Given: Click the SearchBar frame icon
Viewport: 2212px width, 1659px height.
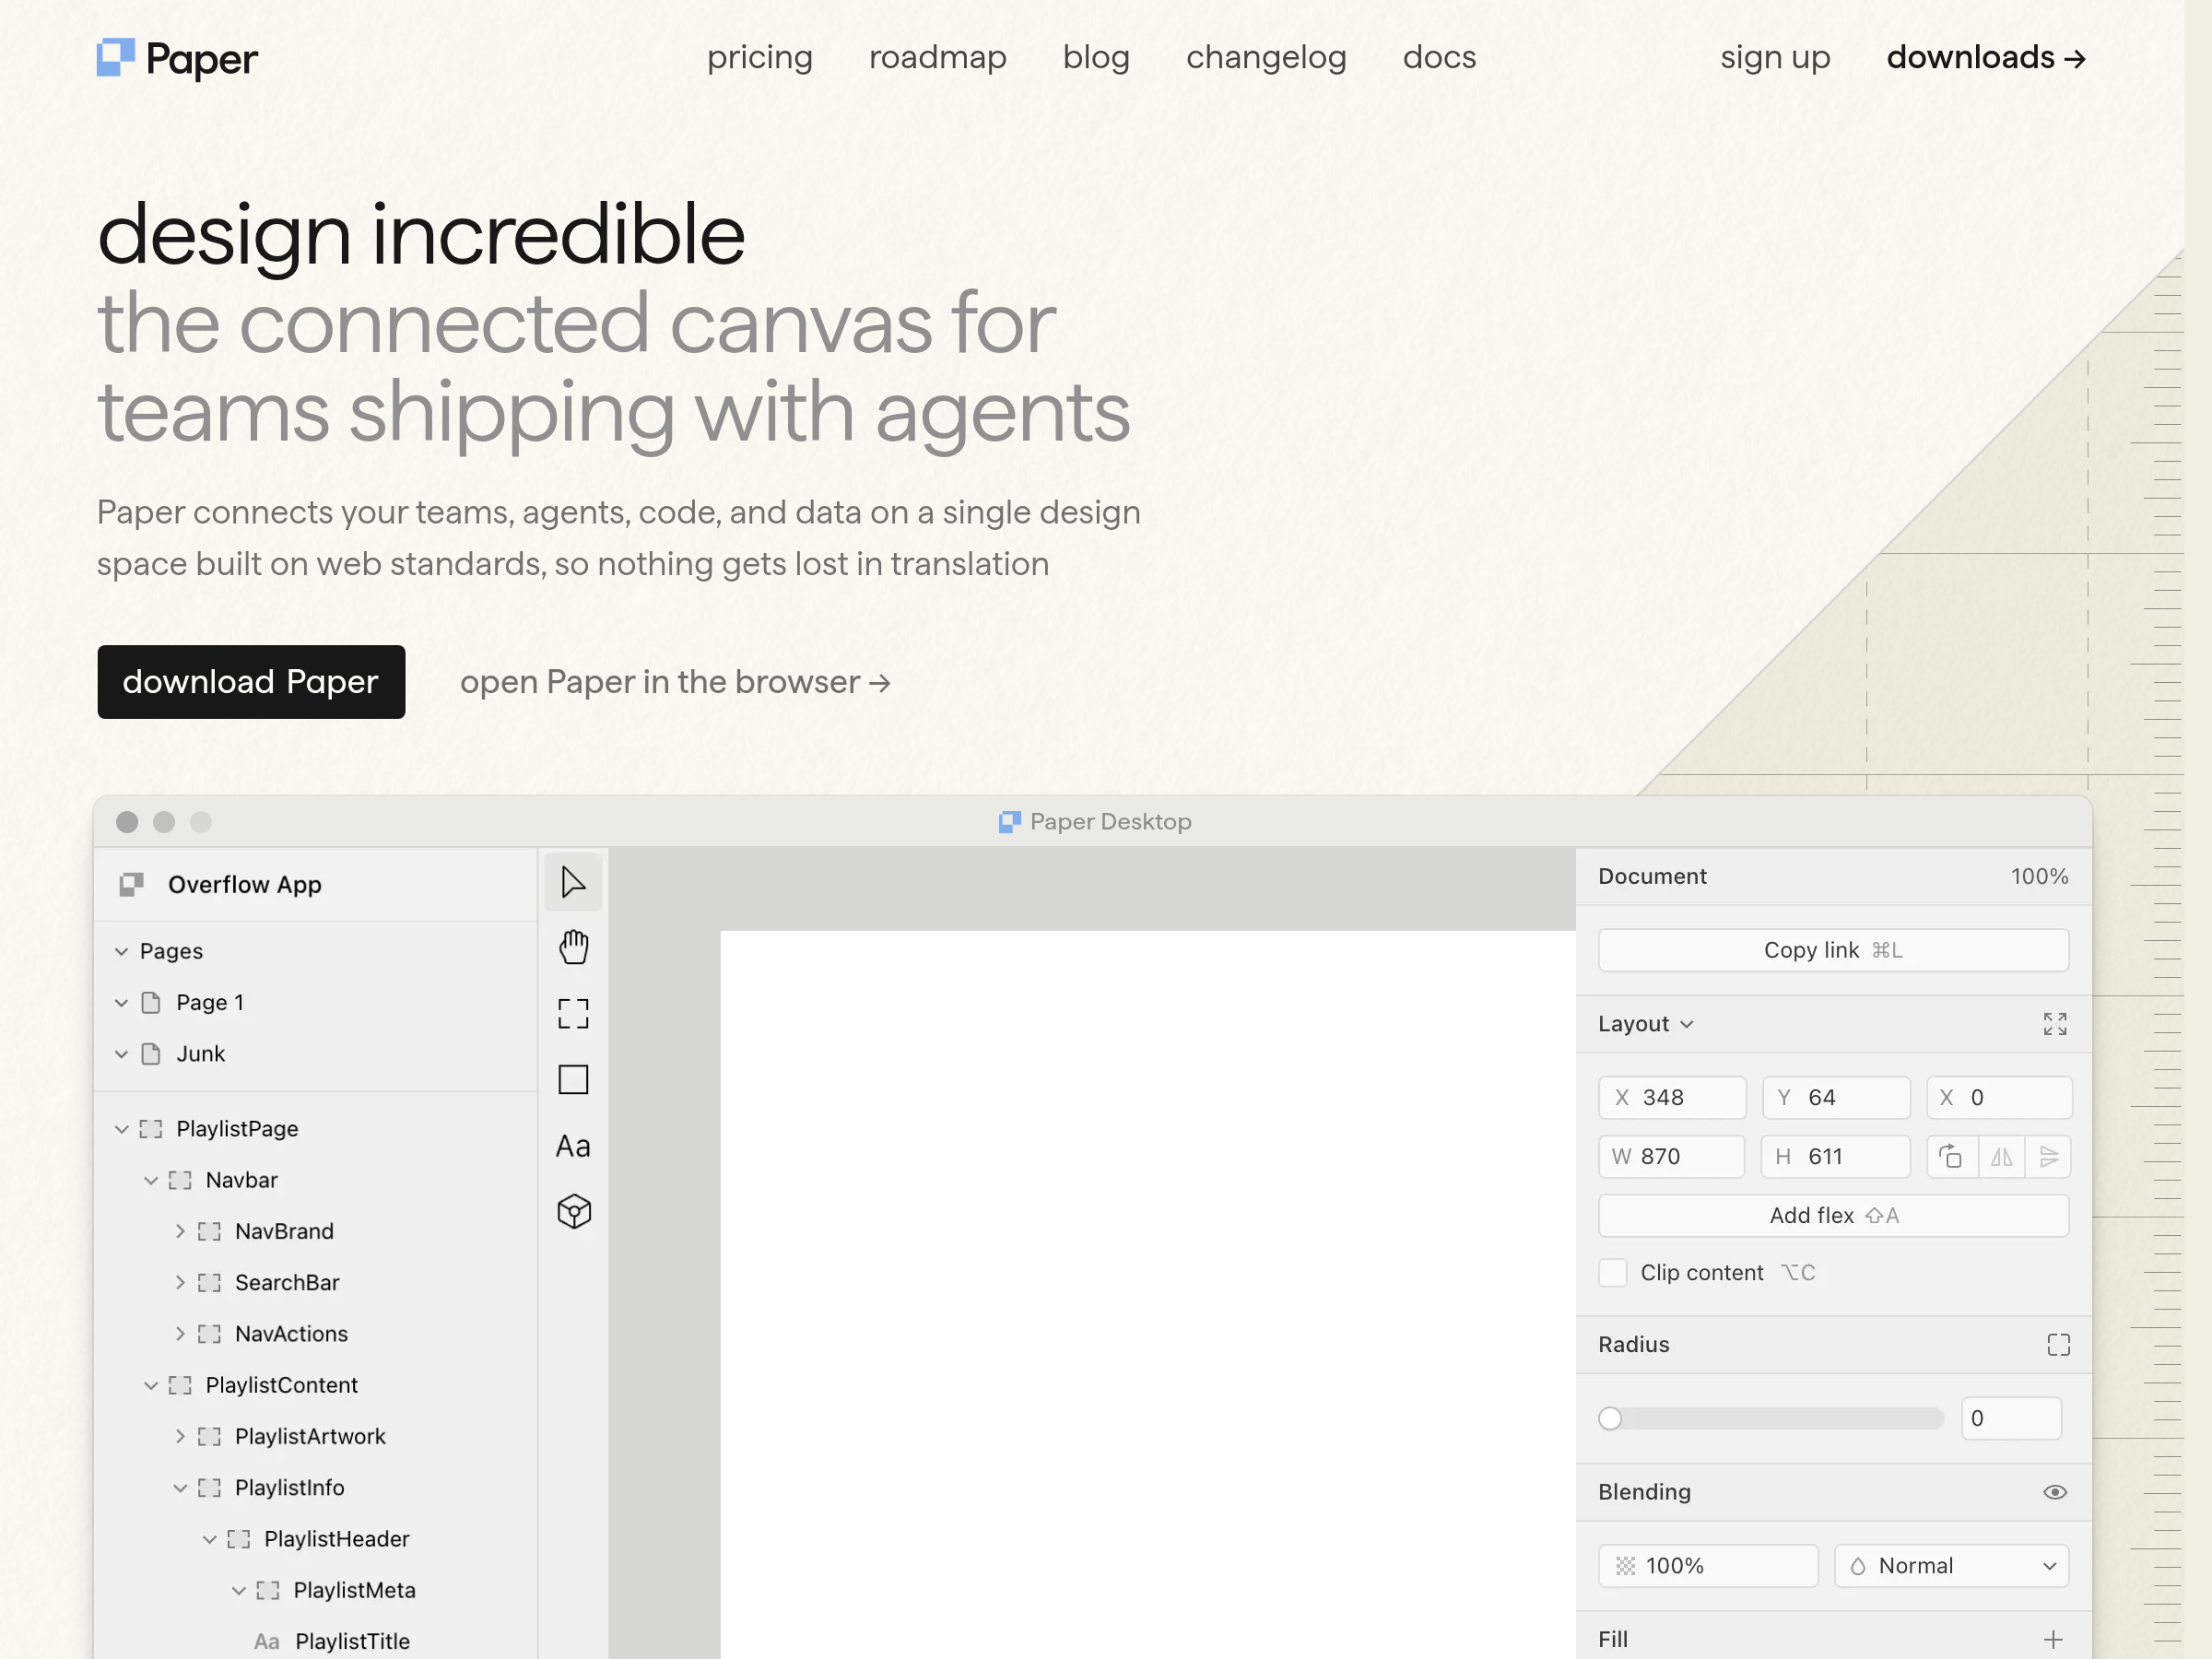Looking at the screenshot, I should 209,1282.
